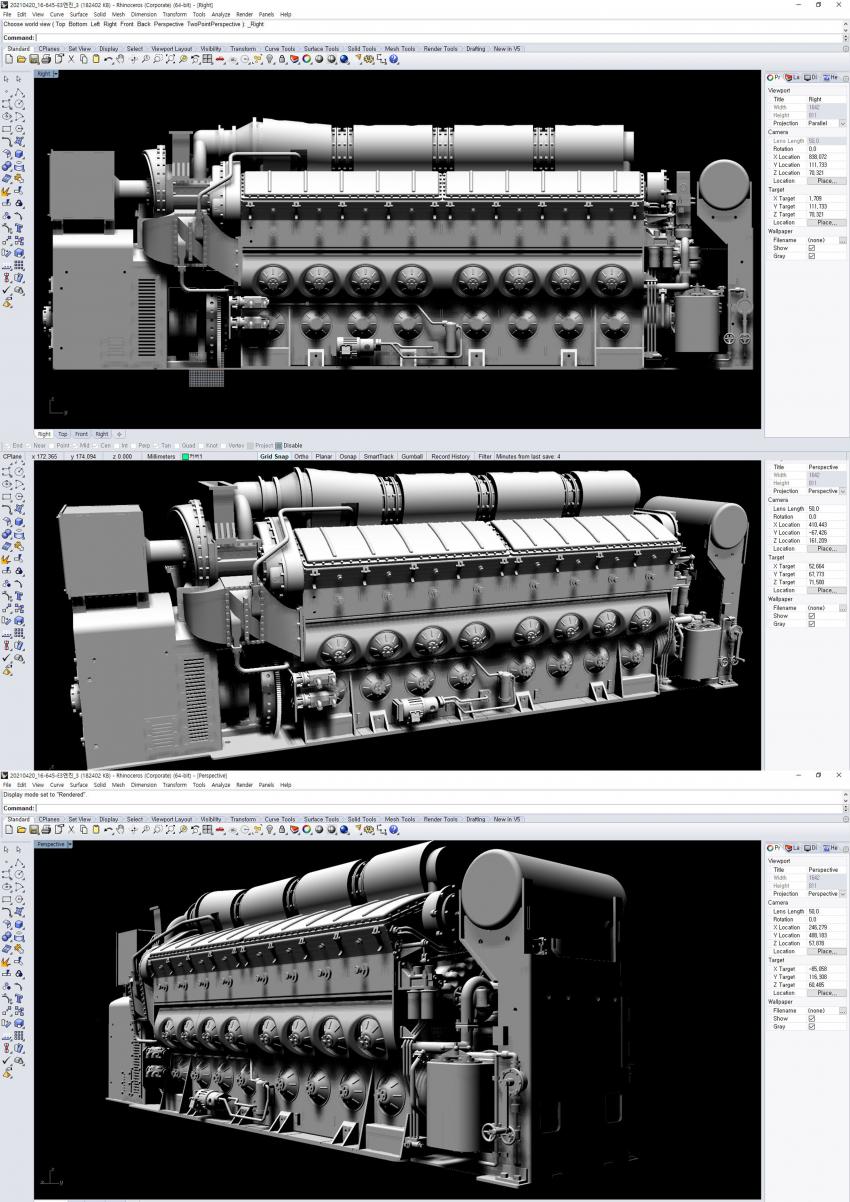Screen dimensions: 850x1202
Task: Open Layers panel tab icon above the Right viewport properties
Action: (790, 77)
